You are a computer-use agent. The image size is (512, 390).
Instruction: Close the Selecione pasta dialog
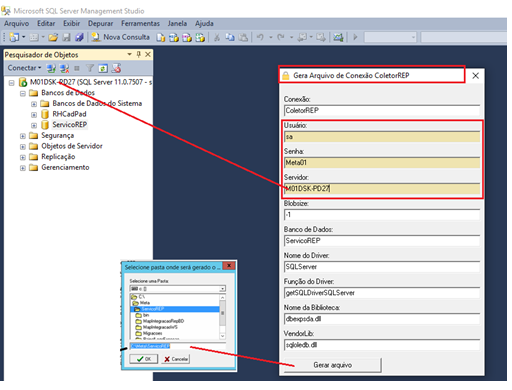point(229,266)
